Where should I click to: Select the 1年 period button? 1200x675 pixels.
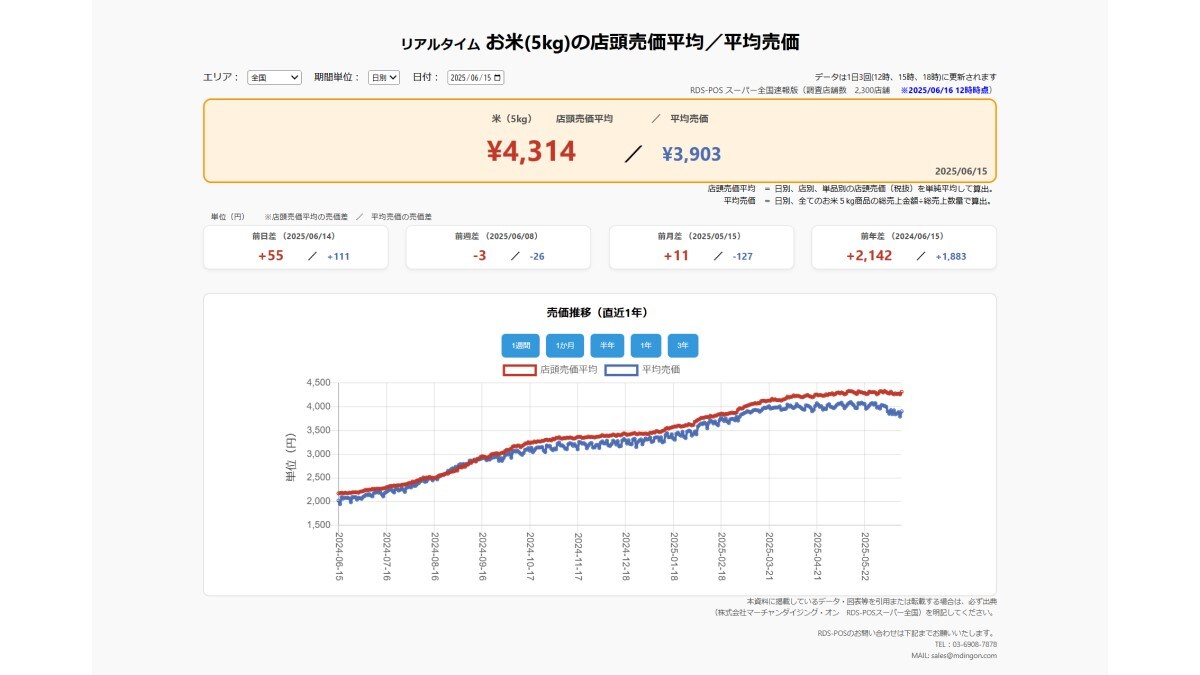tap(645, 345)
